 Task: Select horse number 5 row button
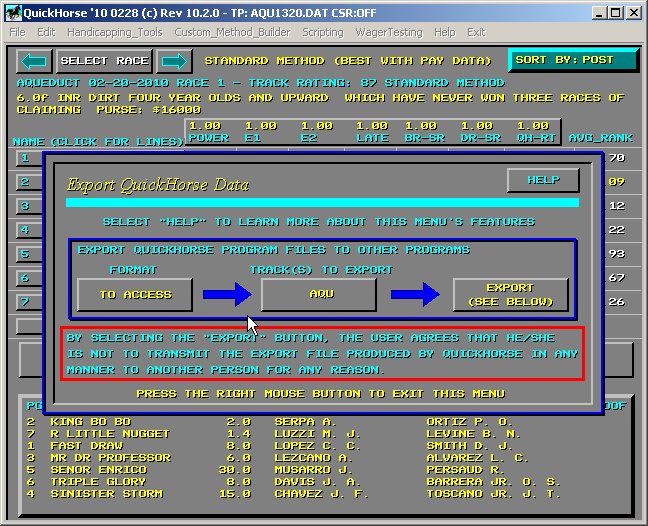(23, 254)
